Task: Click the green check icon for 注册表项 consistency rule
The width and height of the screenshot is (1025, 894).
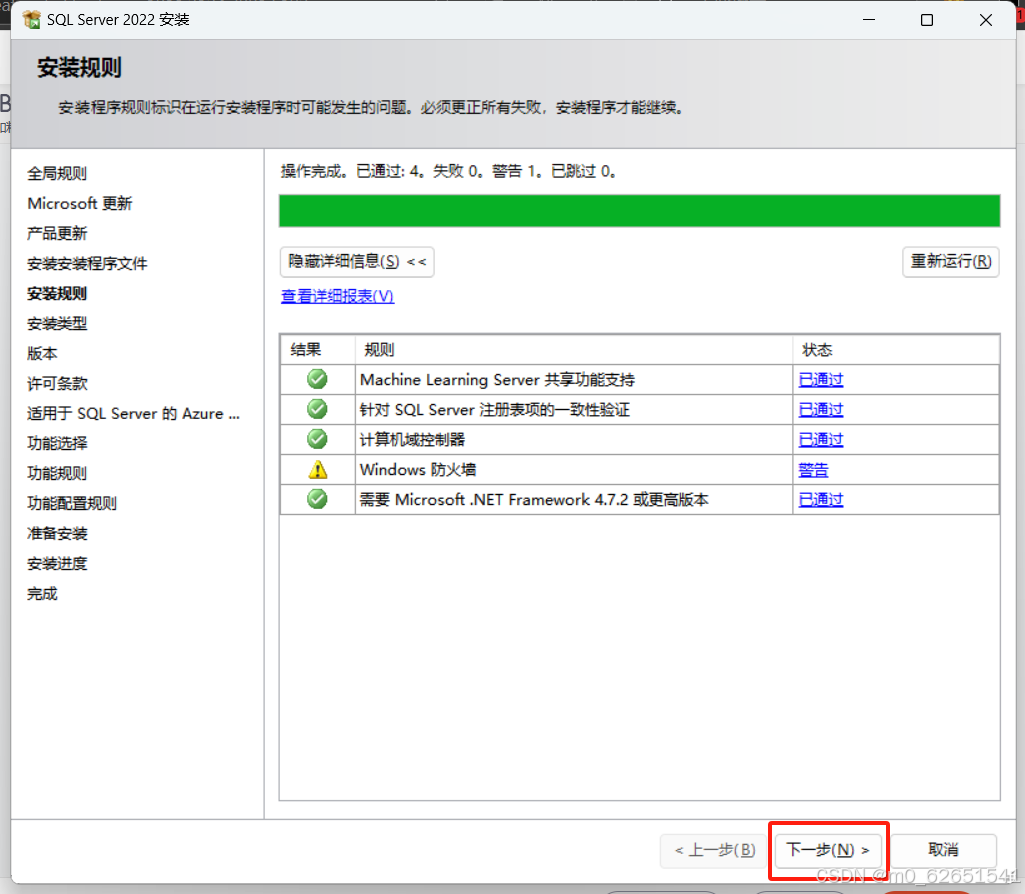Action: (x=317, y=409)
